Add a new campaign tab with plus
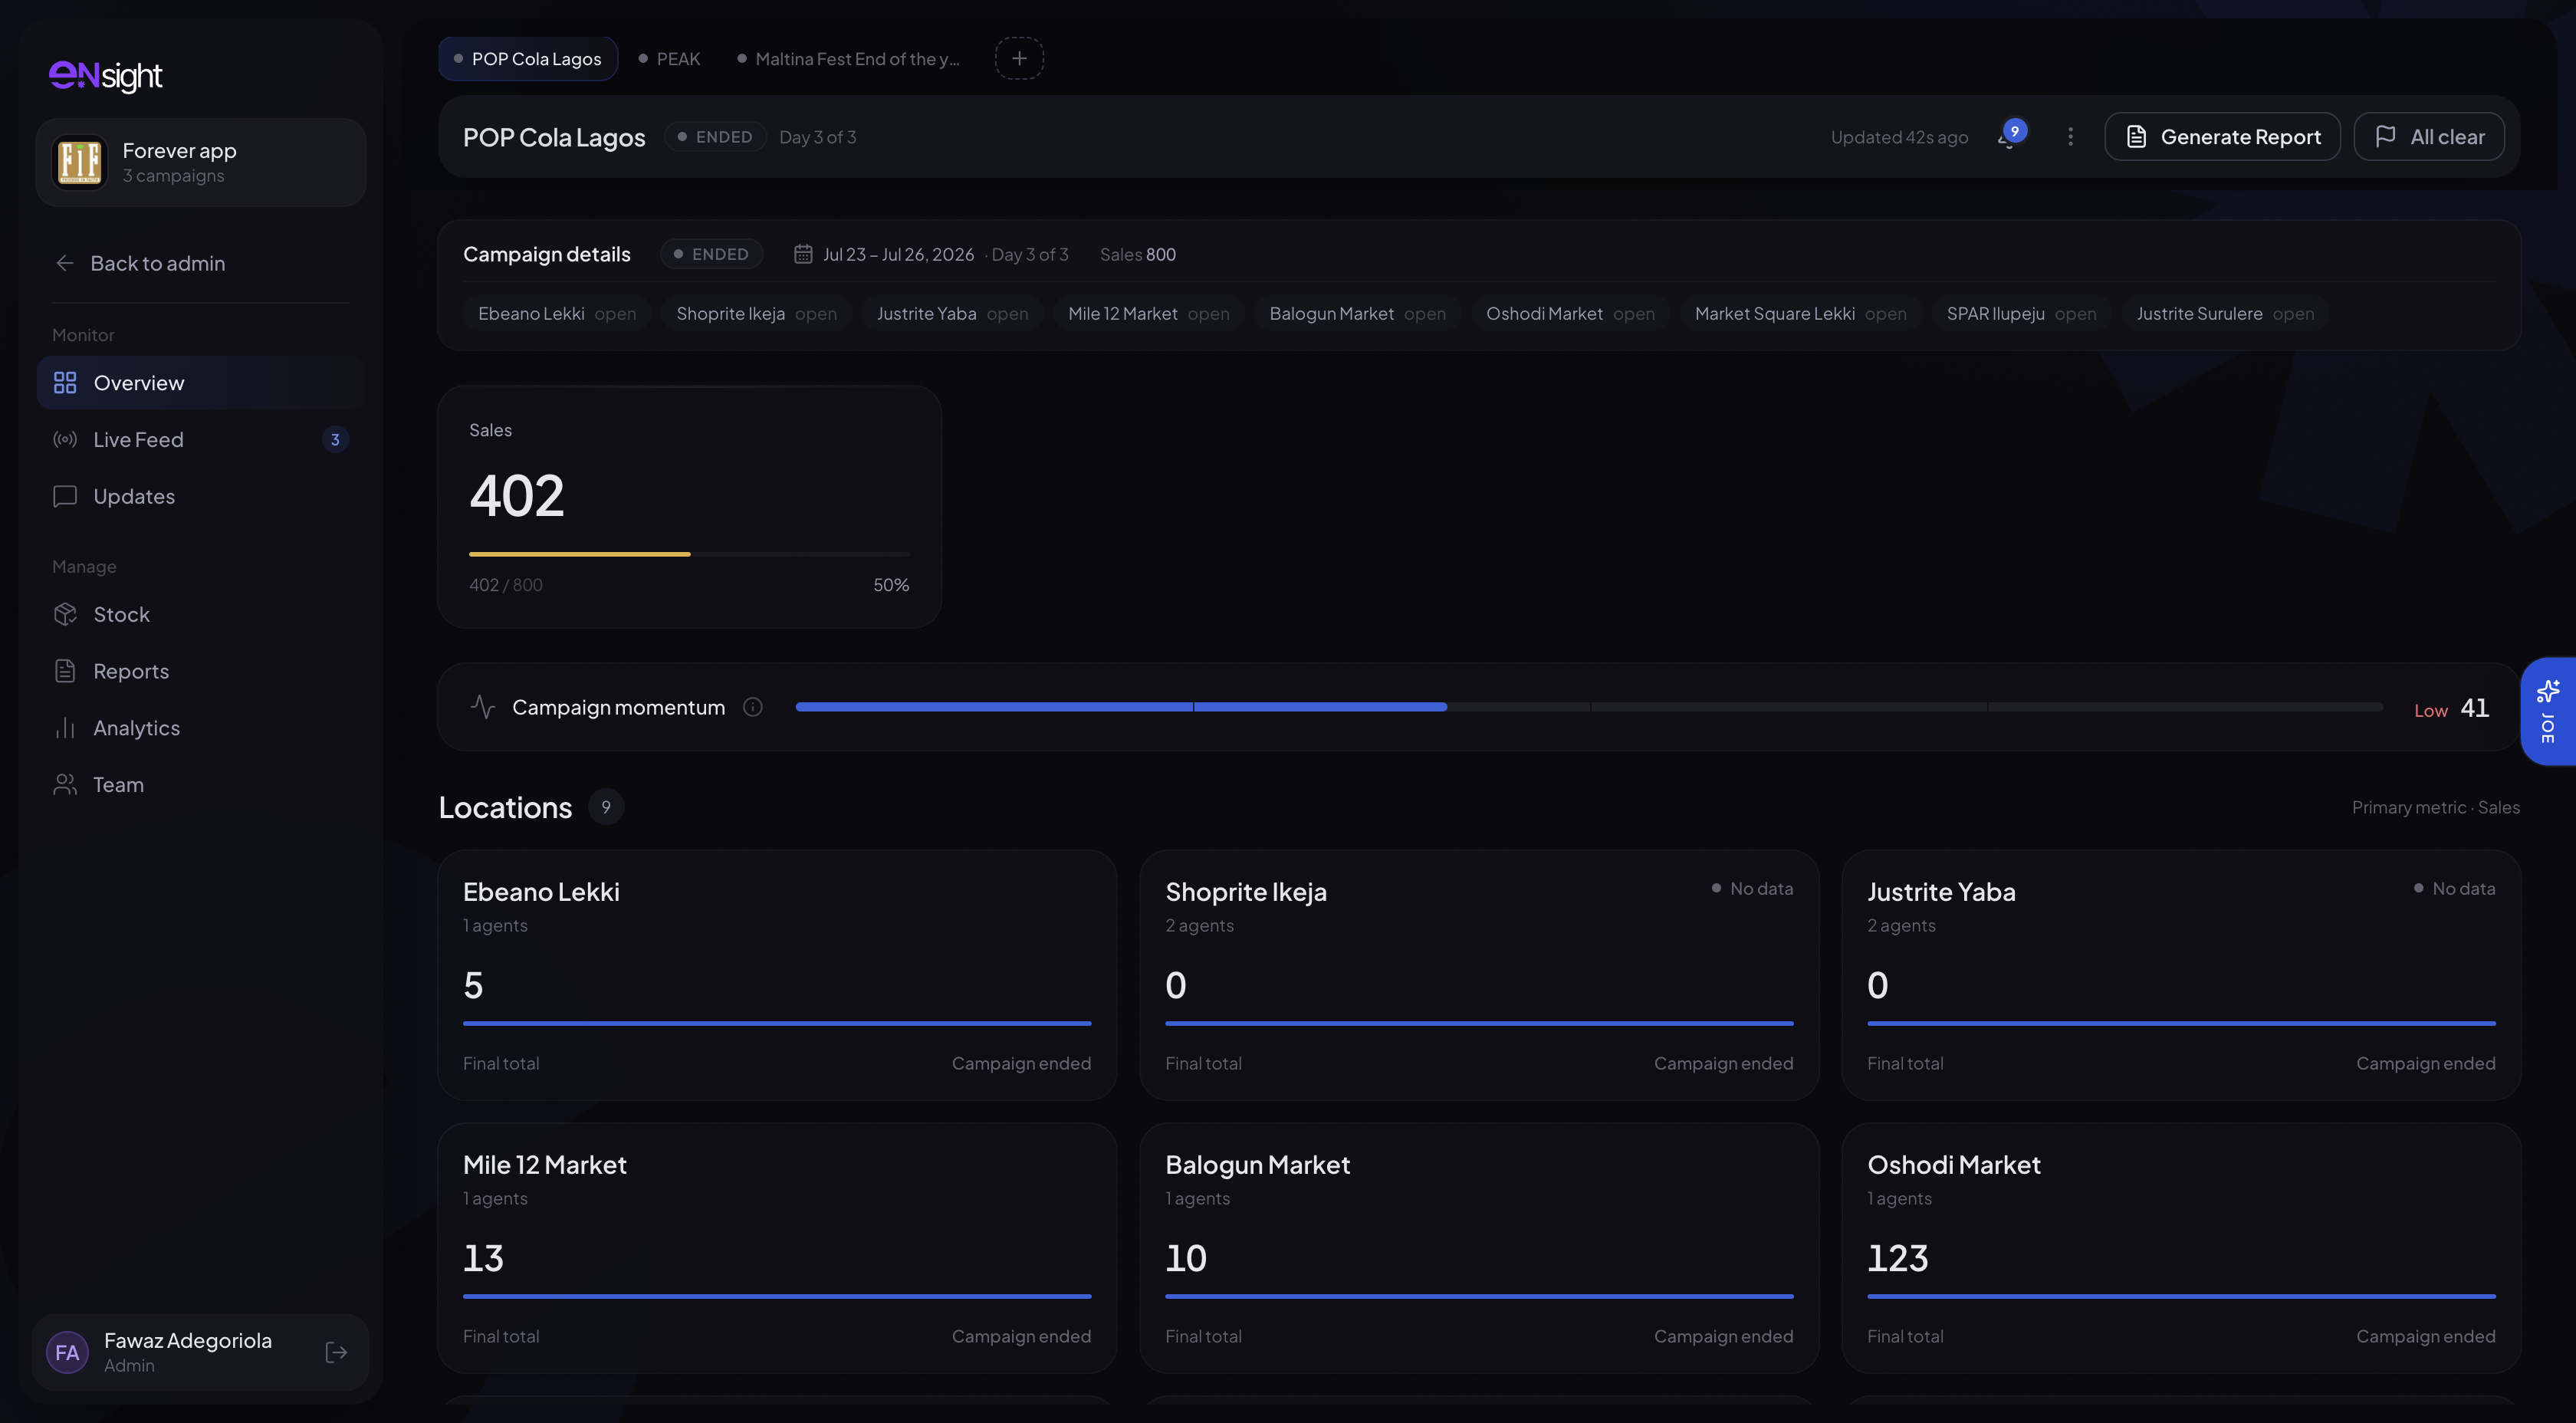Screen dimensions: 2576x1423 point(1019,59)
